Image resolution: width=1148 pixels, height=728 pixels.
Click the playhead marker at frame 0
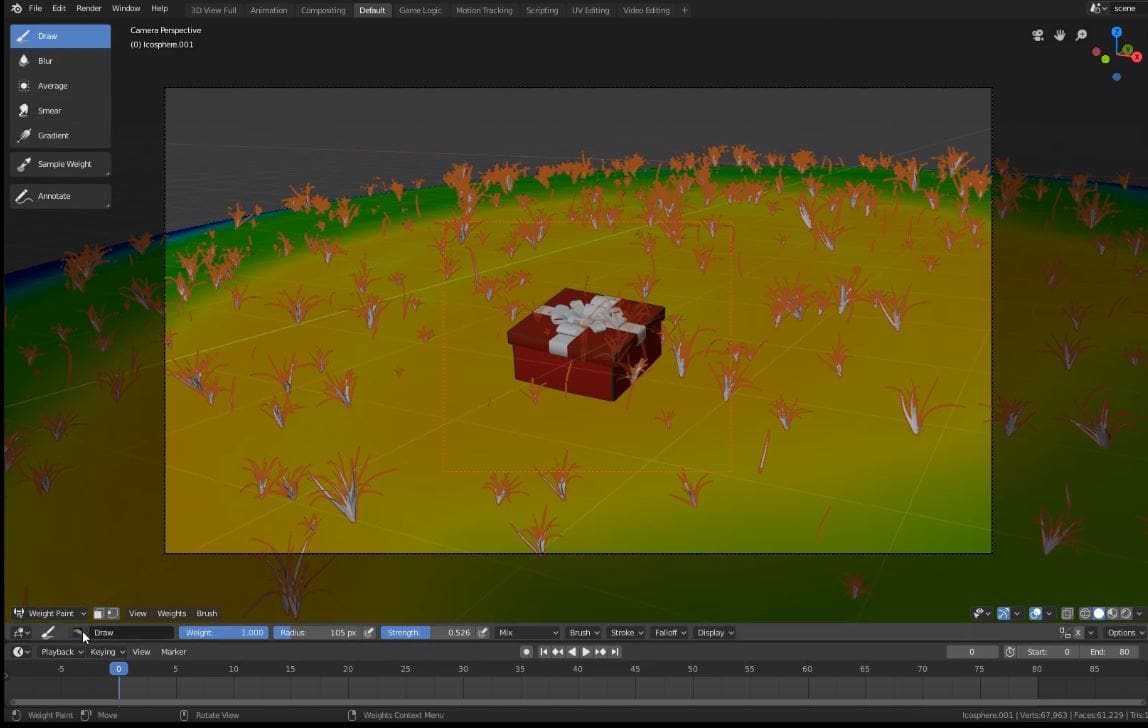[119, 669]
